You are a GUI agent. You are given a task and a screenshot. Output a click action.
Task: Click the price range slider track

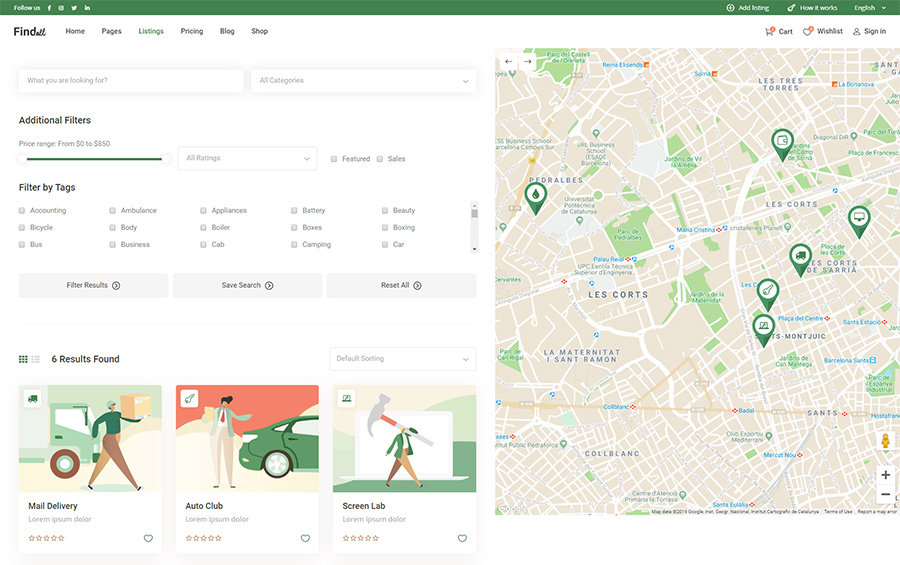pyautogui.click(x=95, y=158)
